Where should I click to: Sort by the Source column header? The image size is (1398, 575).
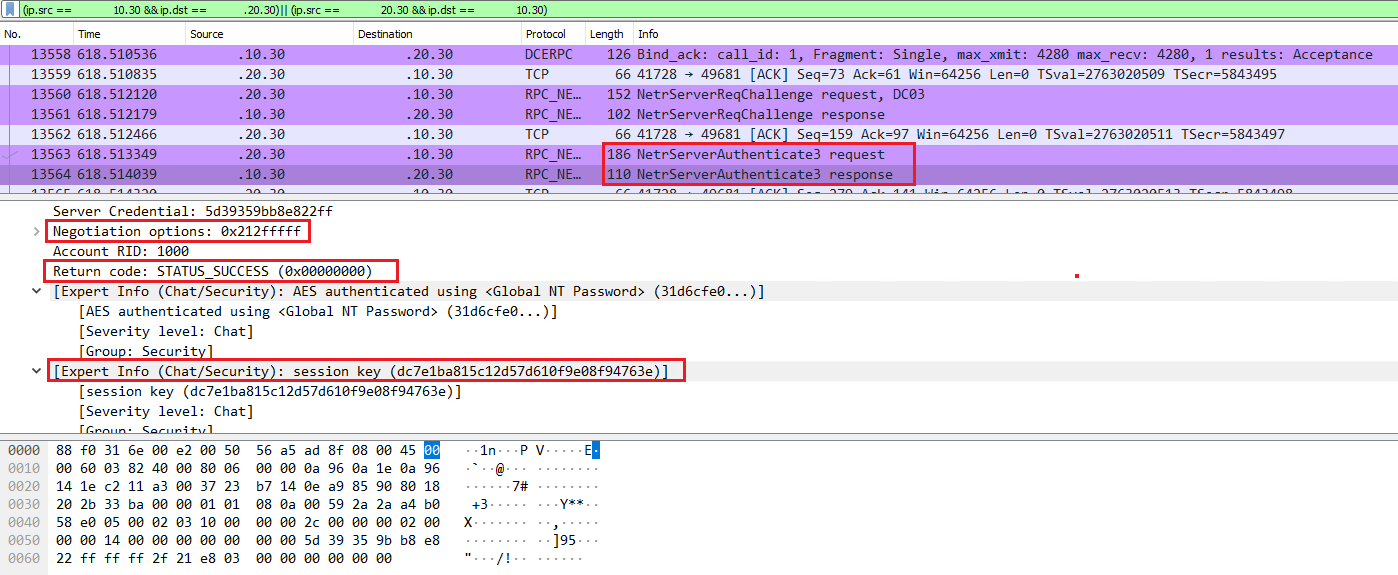click(x=207, y=34)
